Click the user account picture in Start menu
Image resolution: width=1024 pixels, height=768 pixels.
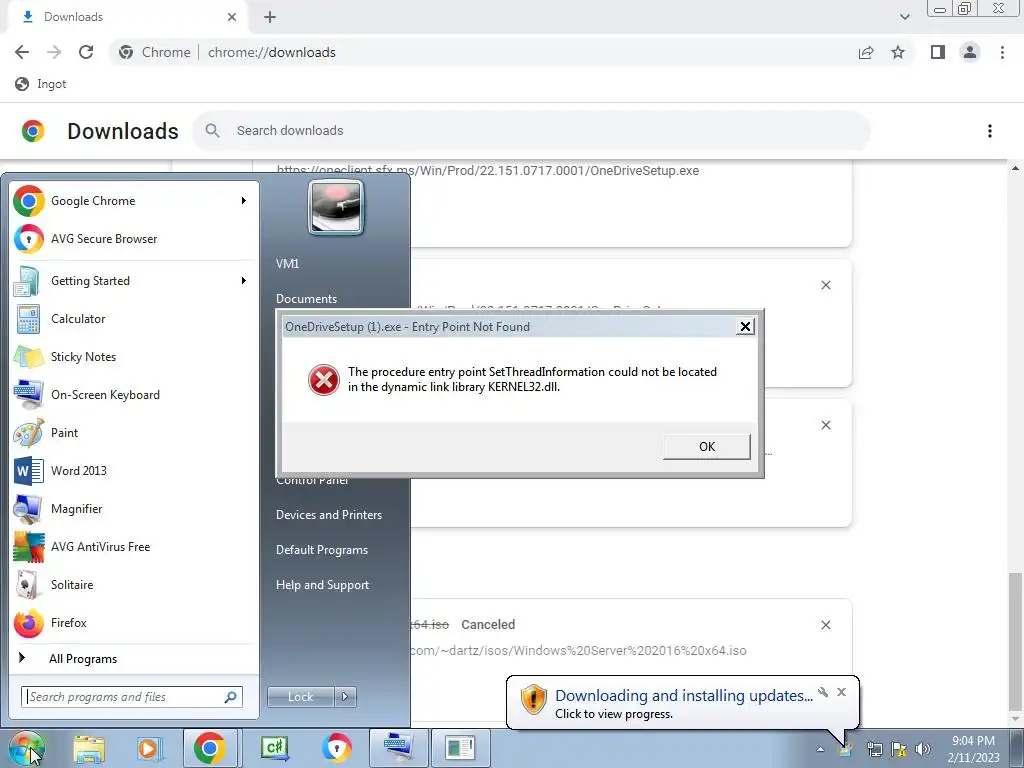tap(336, 207)
